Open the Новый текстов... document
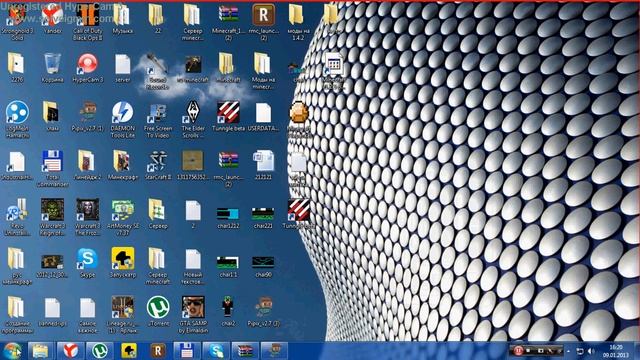The width and height of the screenshot is (640, 360). [193, 266]
